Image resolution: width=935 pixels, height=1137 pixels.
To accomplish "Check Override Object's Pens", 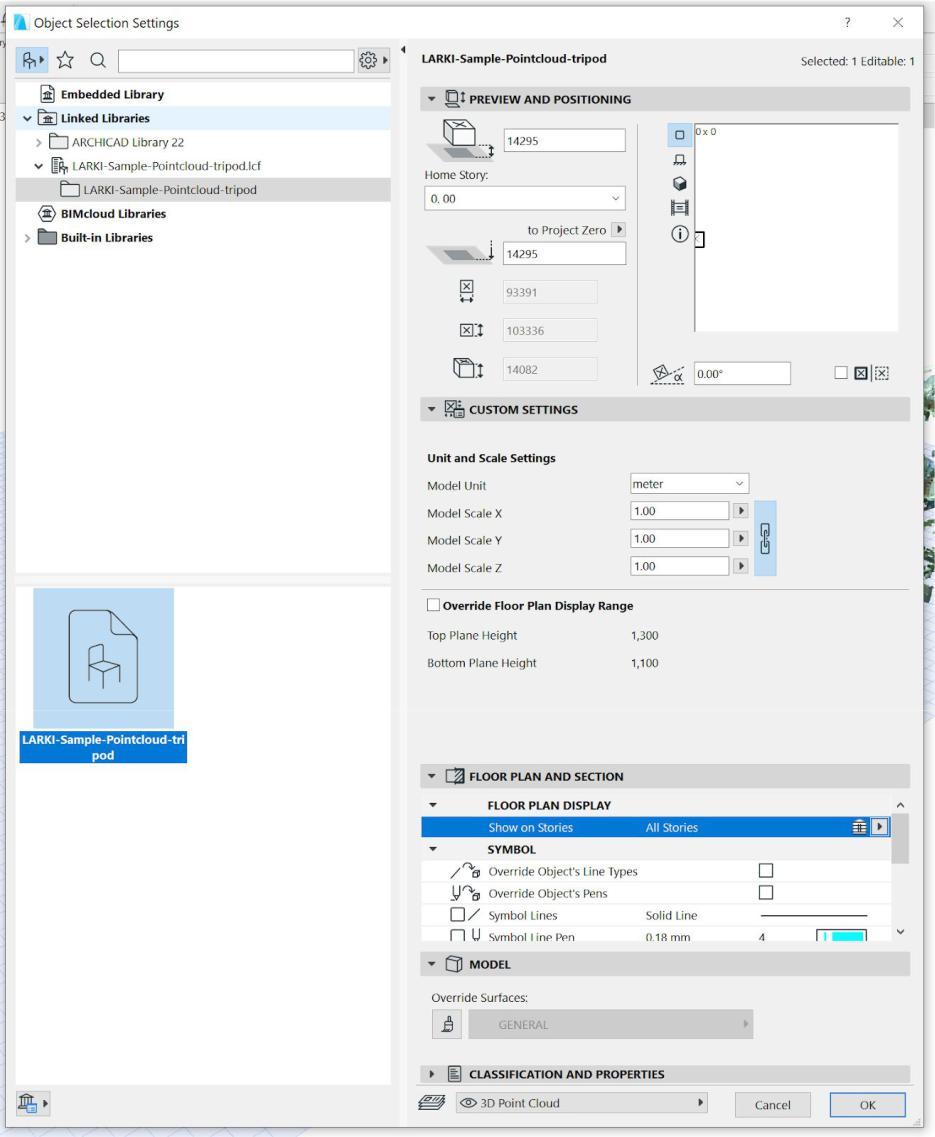I will [766, 892].
